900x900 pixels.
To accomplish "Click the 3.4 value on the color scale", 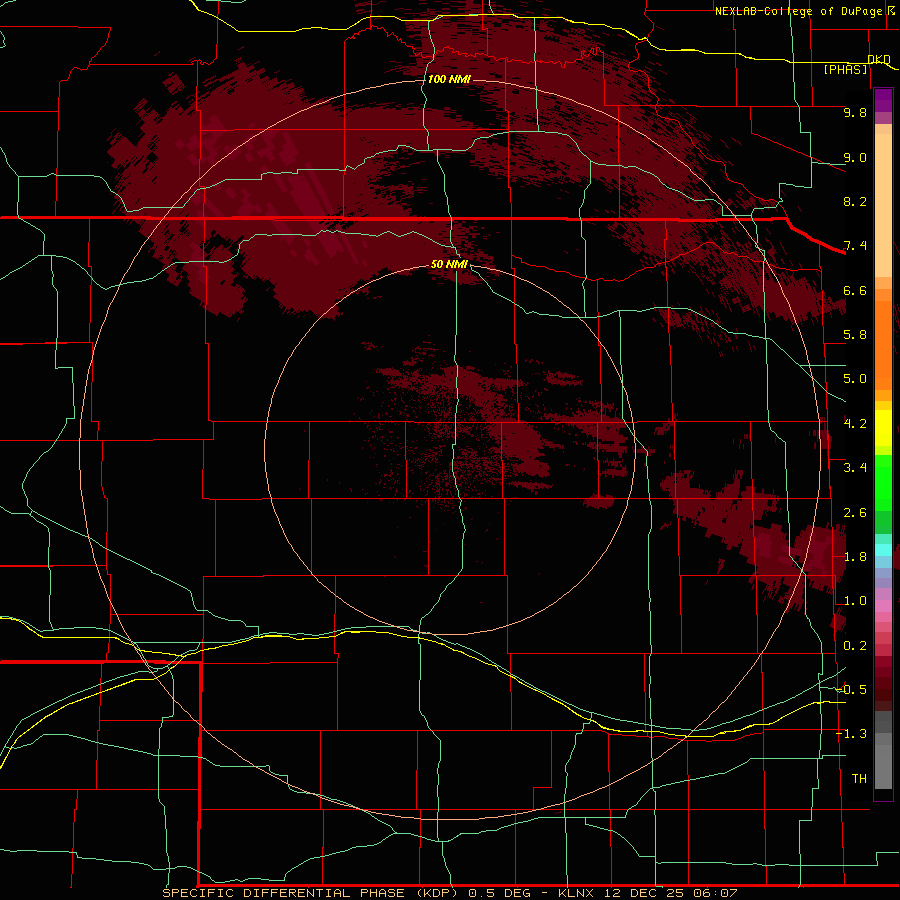I will pyautogui.click(x=855, y=468).
